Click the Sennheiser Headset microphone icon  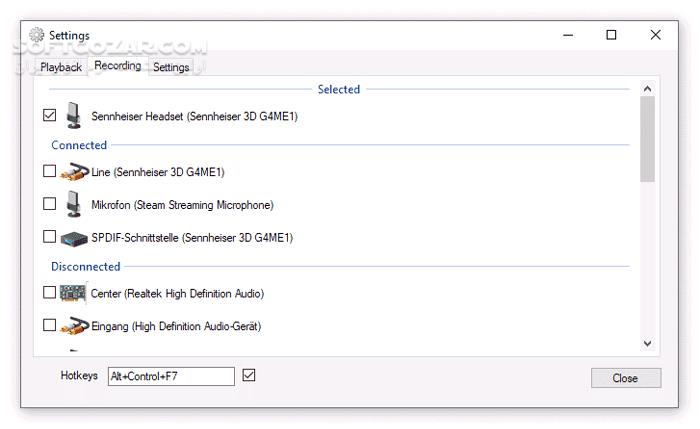tap(73, 116)
